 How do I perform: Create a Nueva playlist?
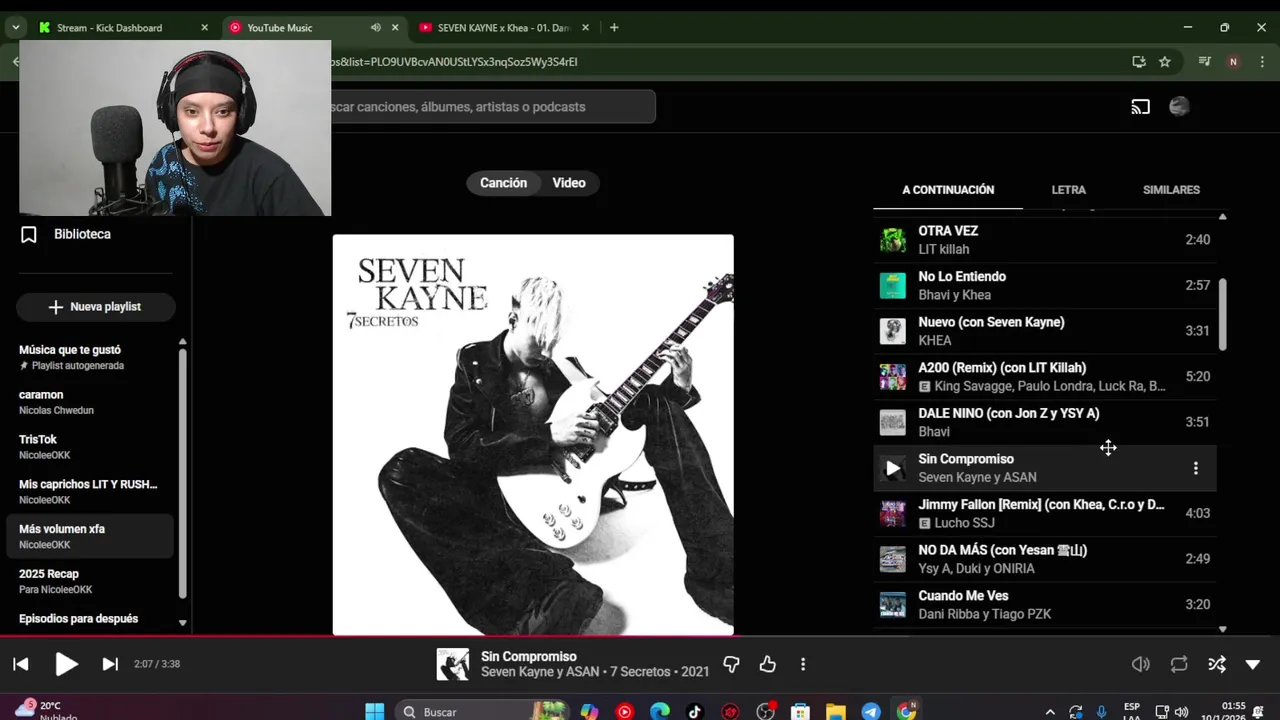[95, 307]
